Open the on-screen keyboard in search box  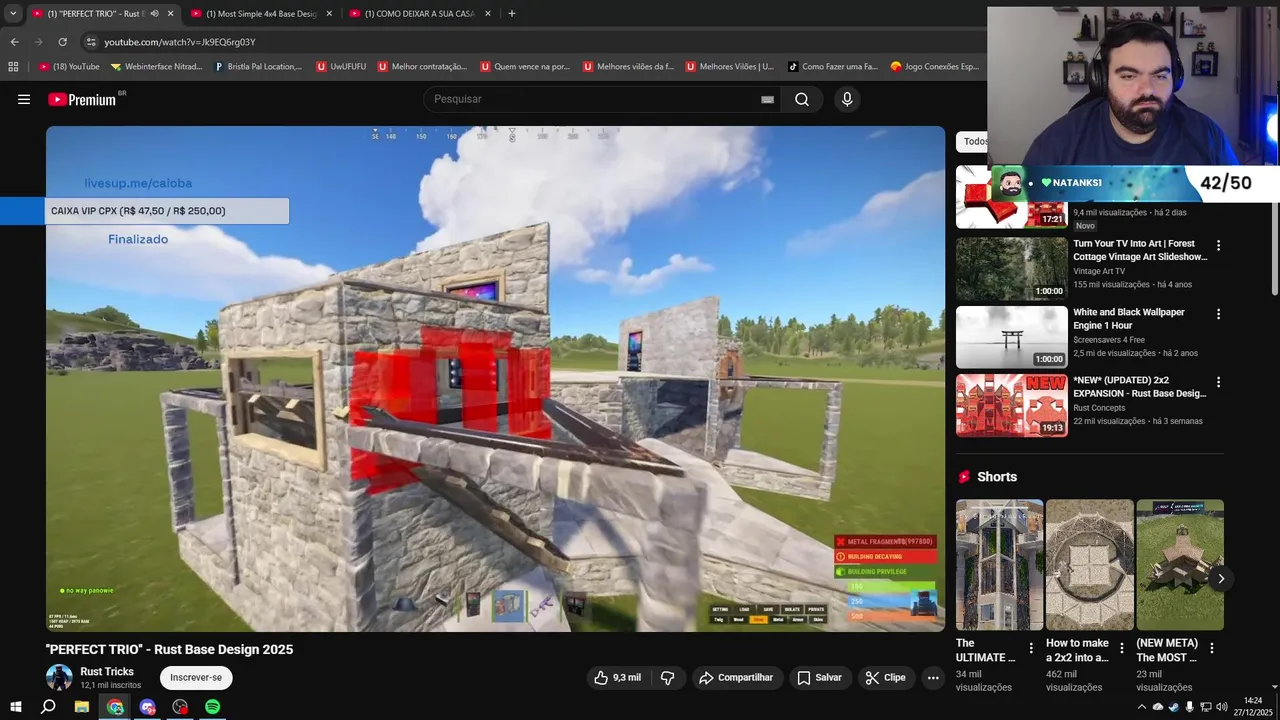(x=767, y=99)
